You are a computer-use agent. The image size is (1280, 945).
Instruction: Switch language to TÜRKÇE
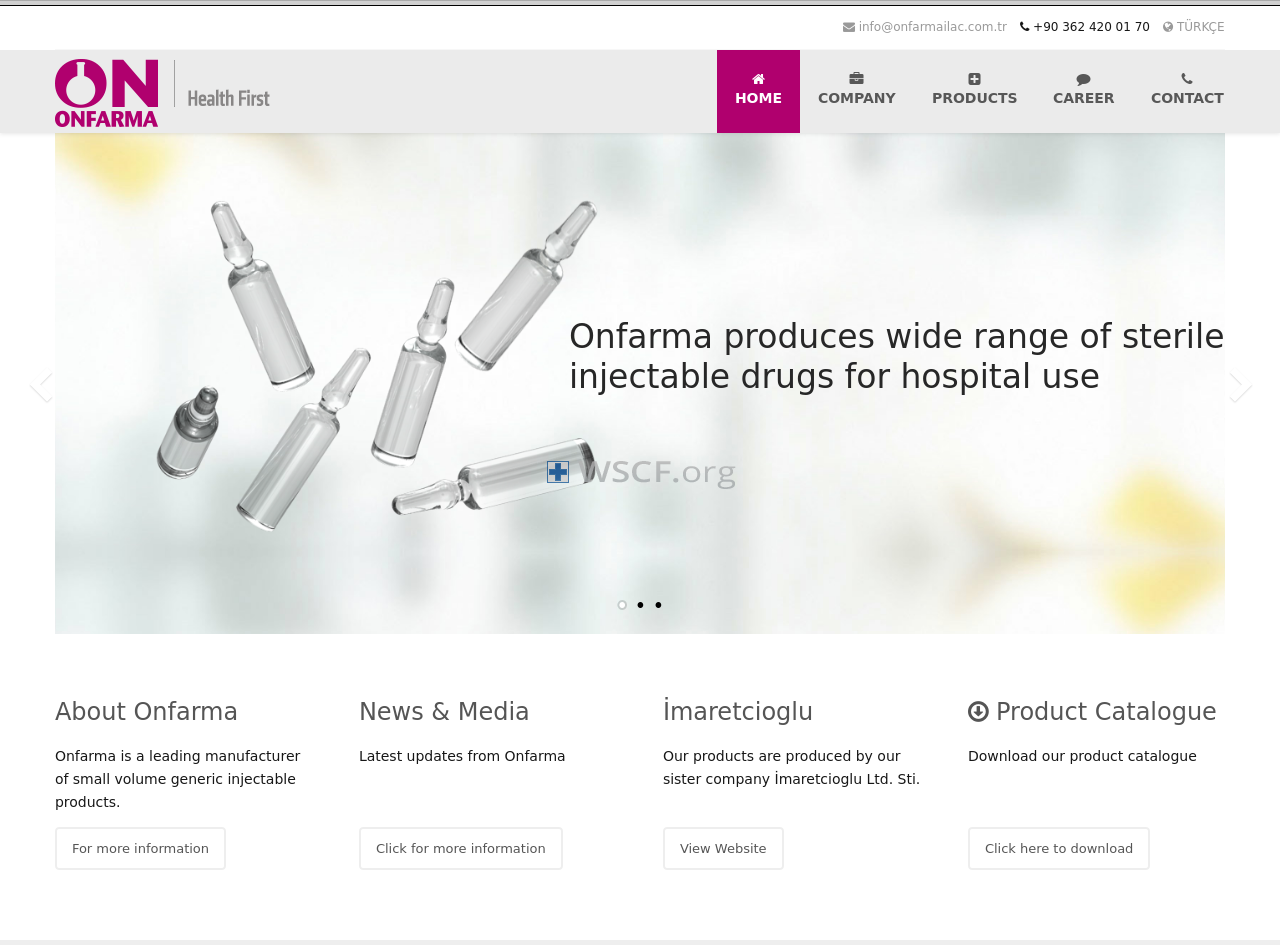point(1200,27)
